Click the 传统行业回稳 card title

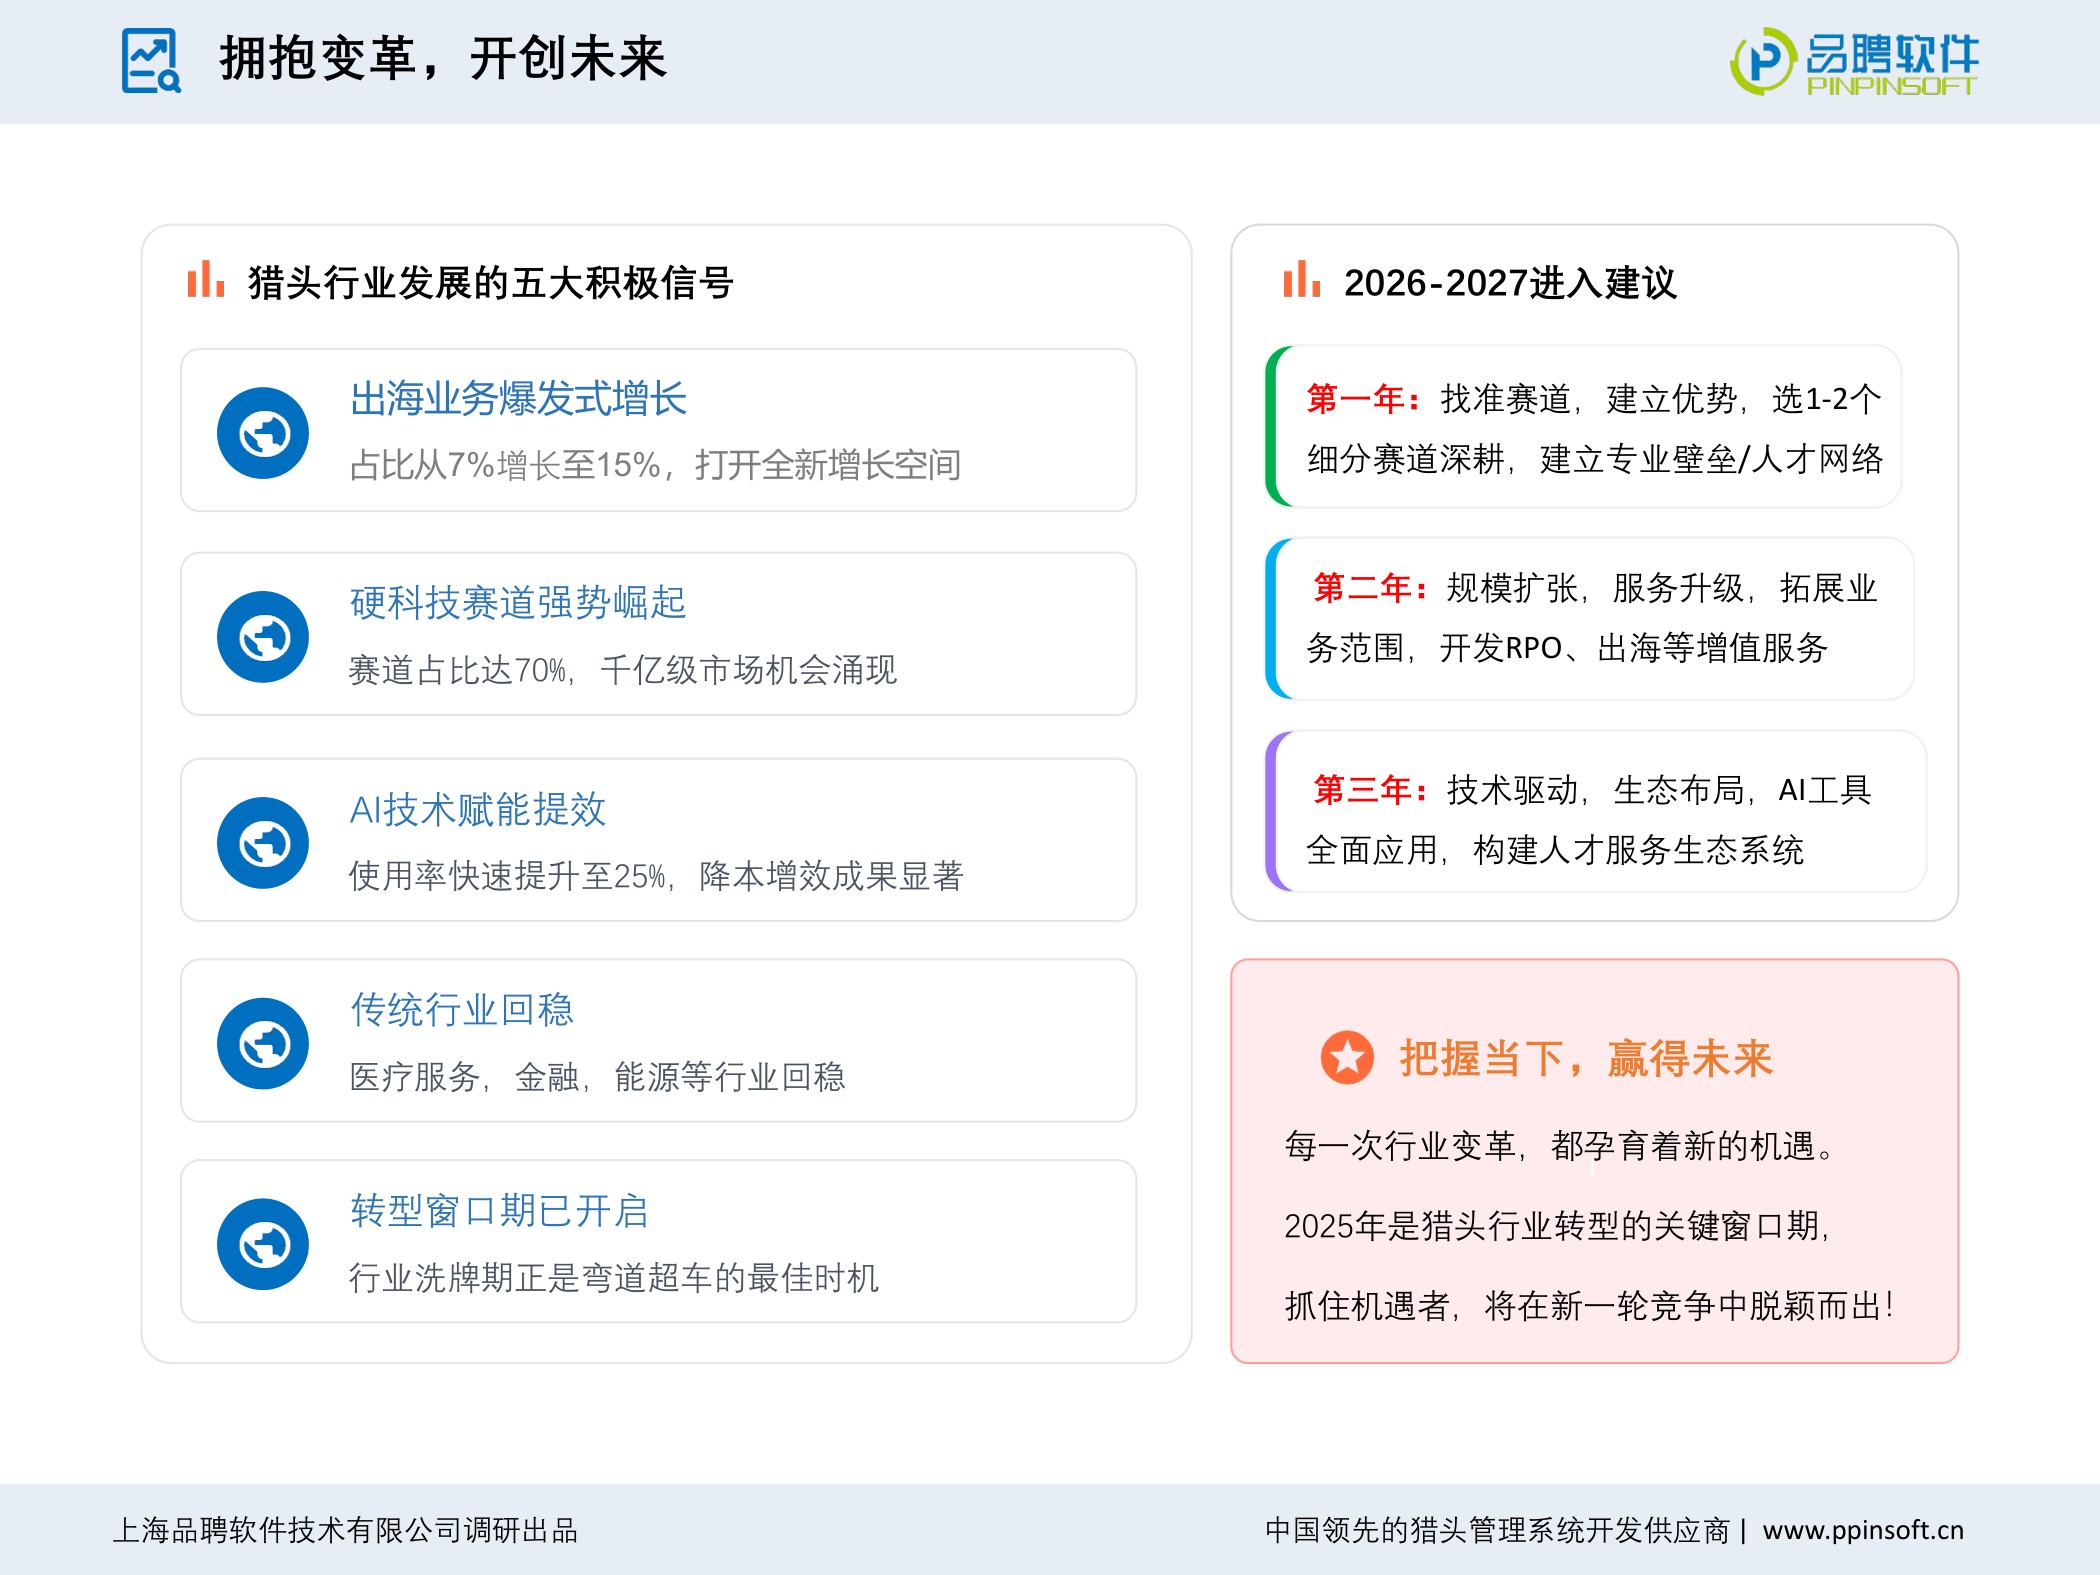[462, 1009]
